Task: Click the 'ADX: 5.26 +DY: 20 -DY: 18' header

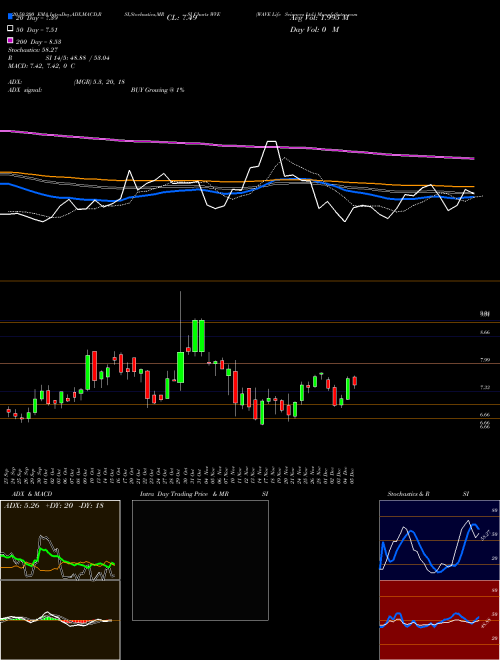Action: pyautogui.click(x=54, y=505)
